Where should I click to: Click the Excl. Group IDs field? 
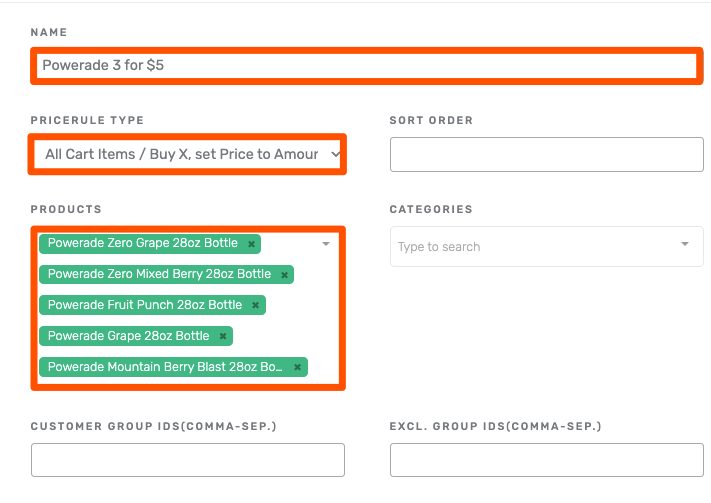click(x=546, y=460)
